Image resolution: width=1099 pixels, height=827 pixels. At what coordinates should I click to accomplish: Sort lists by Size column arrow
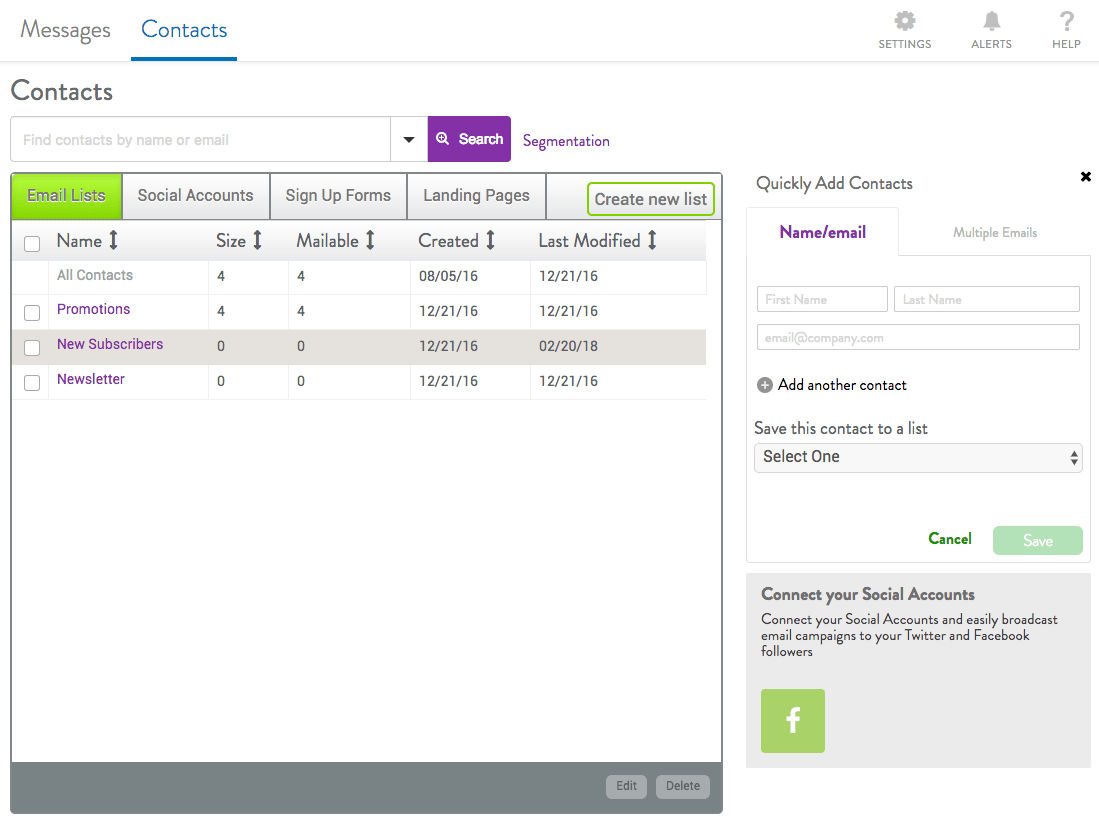click(x=257, y=241)
